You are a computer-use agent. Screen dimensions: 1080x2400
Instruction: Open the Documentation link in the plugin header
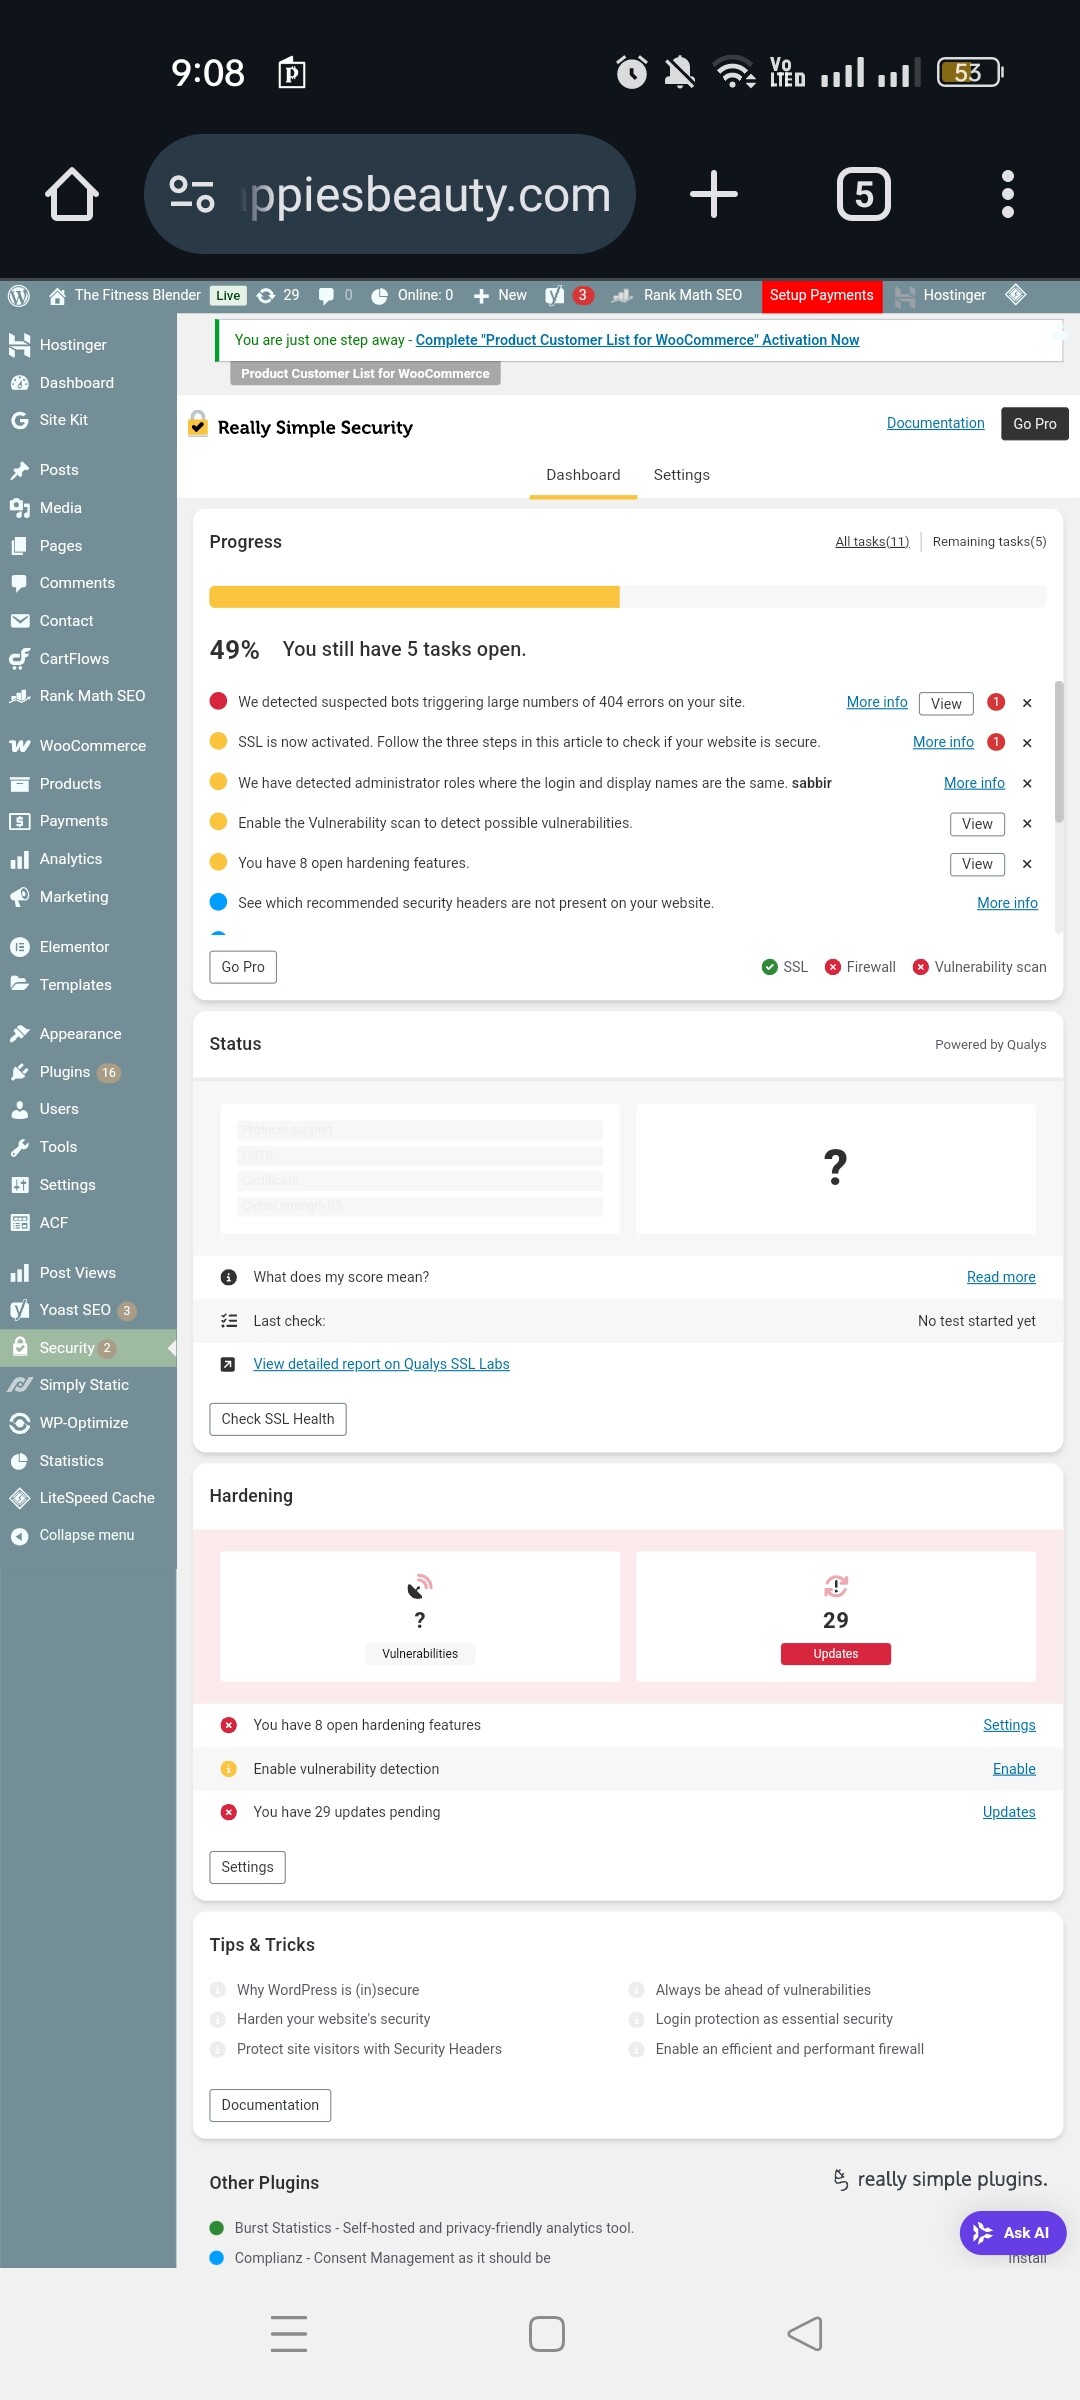click(936, 423)
